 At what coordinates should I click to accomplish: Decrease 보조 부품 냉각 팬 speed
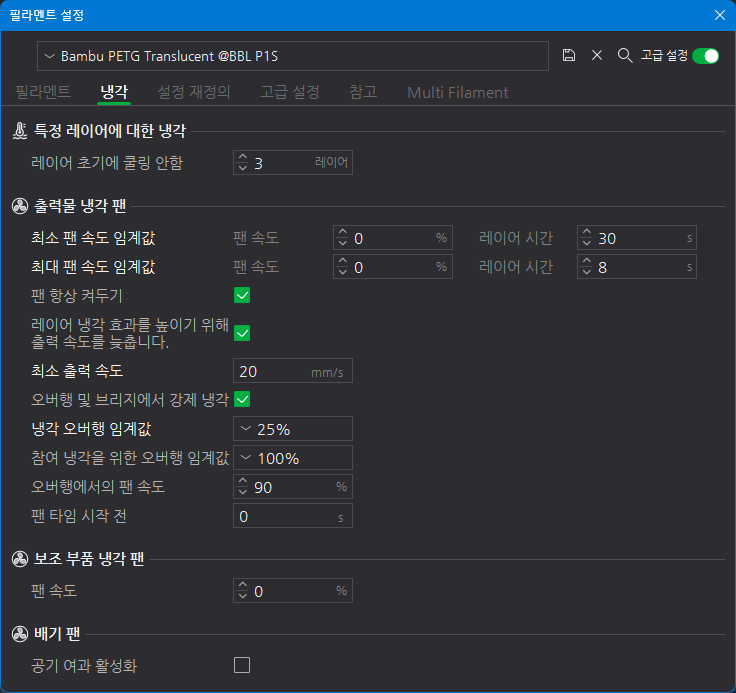(x=242, y=596)
